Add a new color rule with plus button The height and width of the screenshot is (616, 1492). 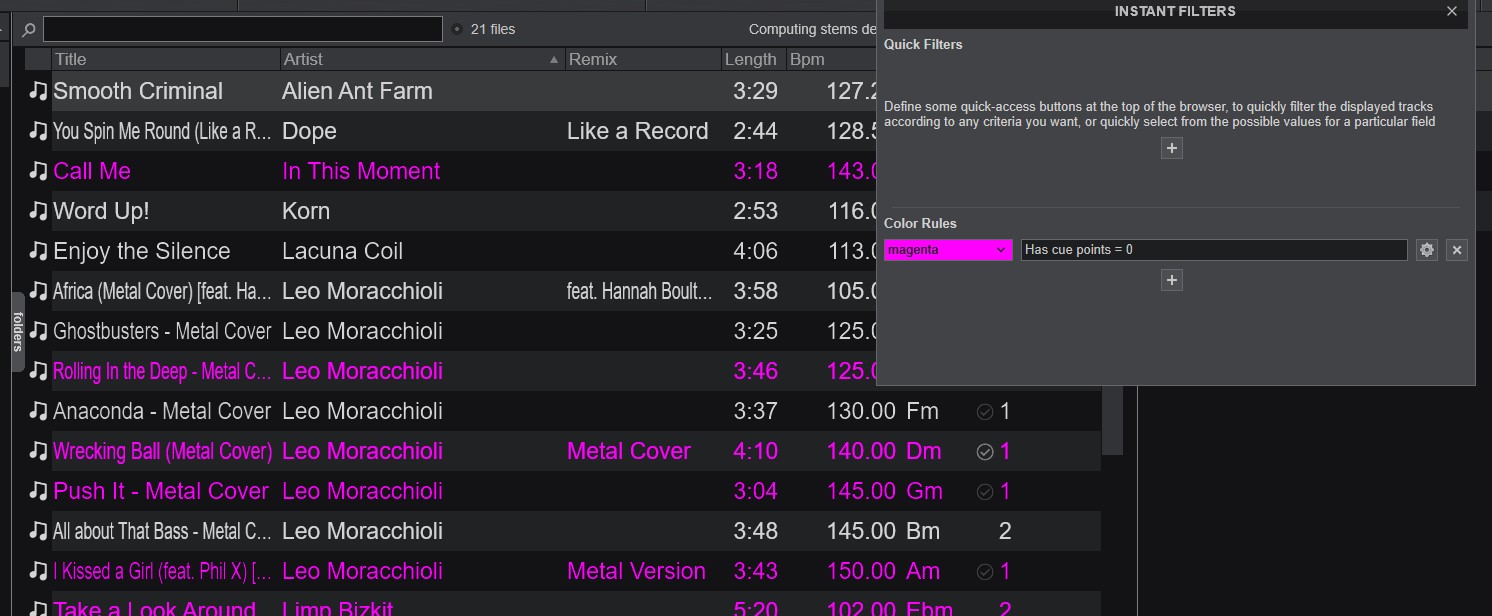(x=1172, y=280)
